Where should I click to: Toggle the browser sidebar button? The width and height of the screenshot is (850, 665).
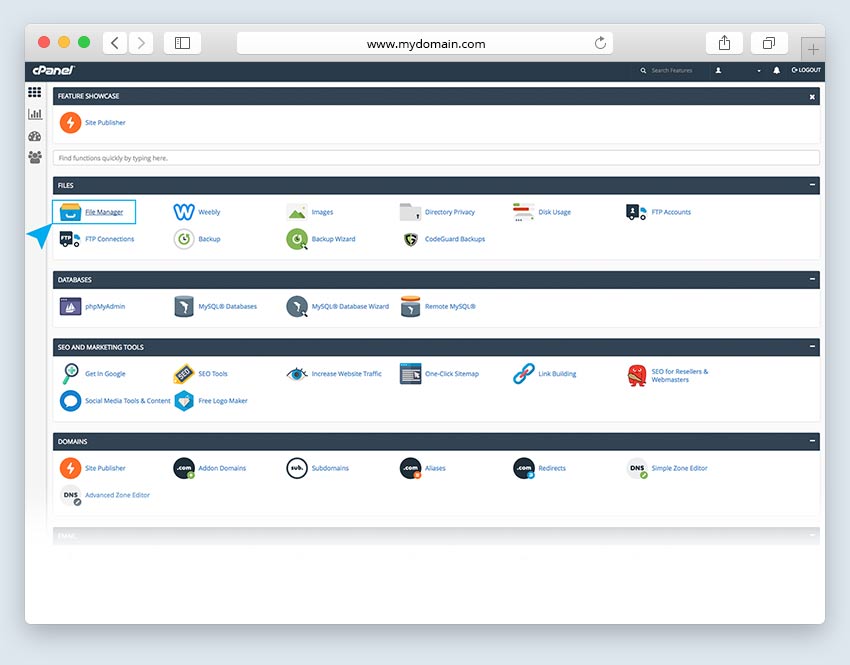pos(182,43)
